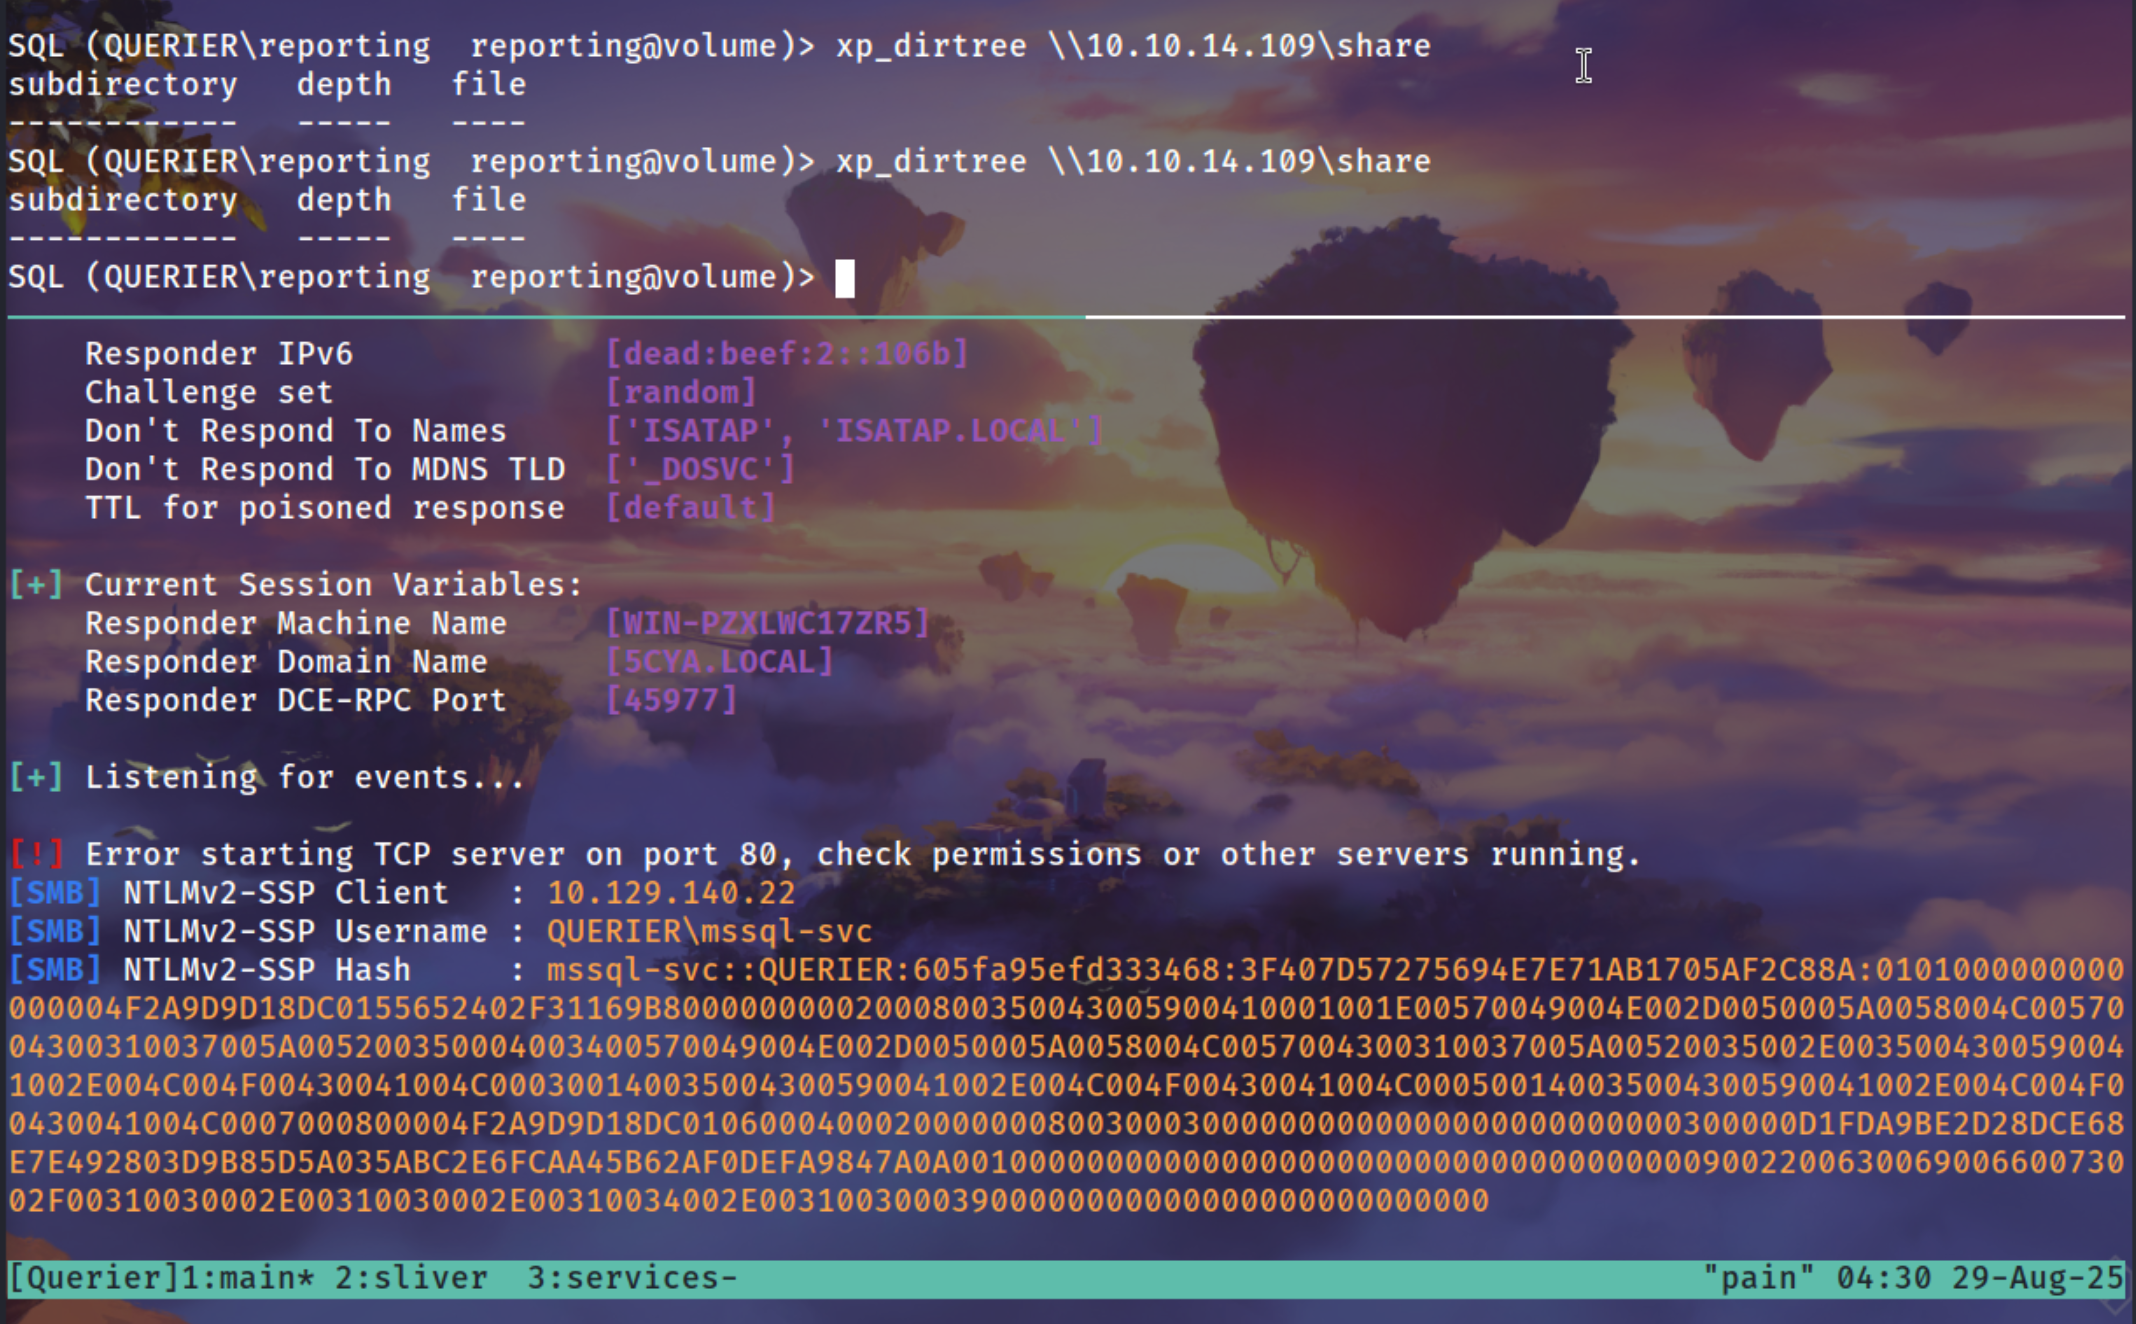Click the red [!] error marker
Image resolution: width=2136 pixels, height=1324 pixels.
coord(36,854)
